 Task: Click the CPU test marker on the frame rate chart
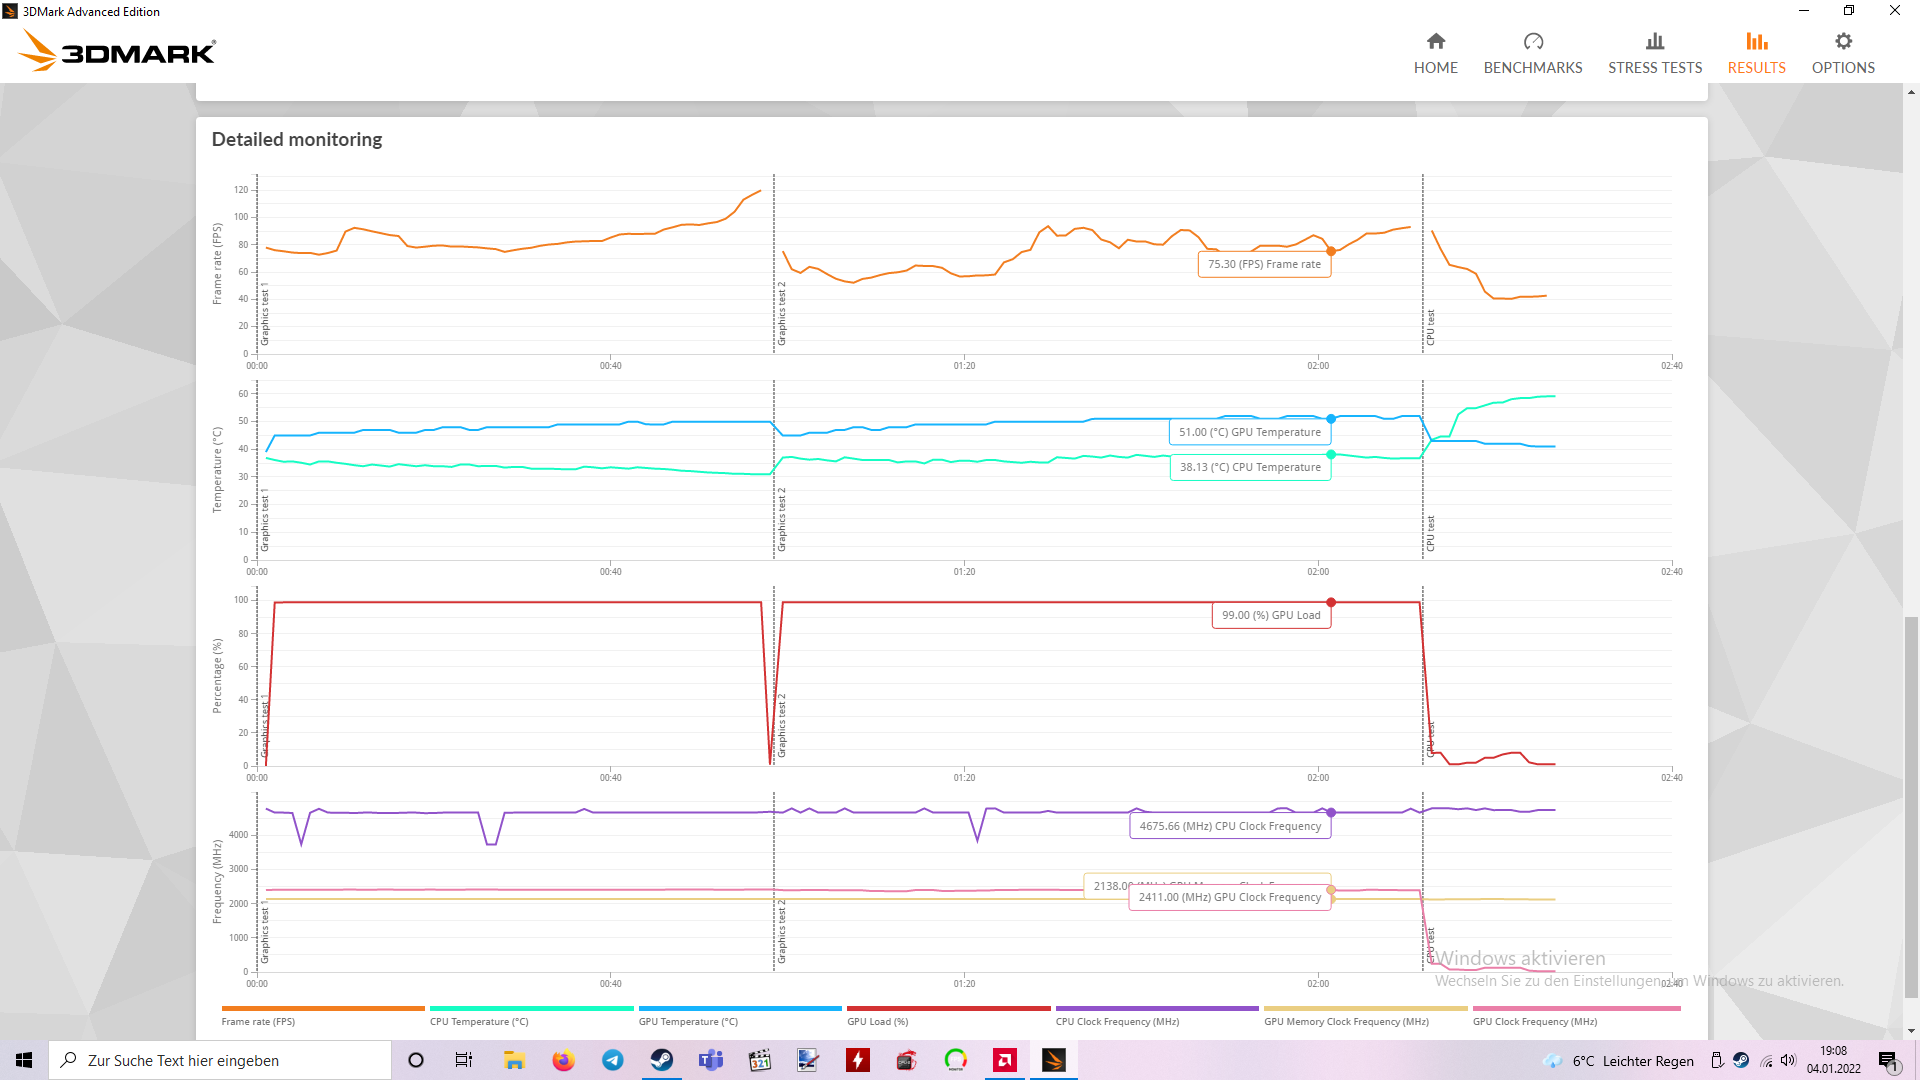pyautogui.click(x=1430, y=328)
